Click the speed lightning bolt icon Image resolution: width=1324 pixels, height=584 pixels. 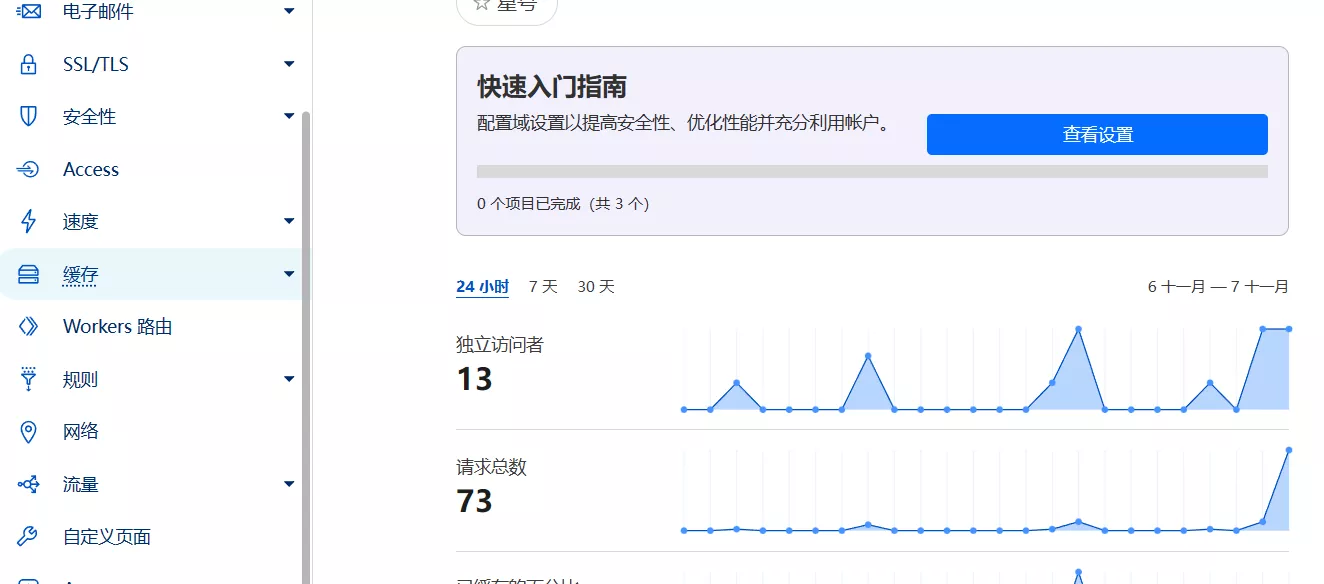28,221
